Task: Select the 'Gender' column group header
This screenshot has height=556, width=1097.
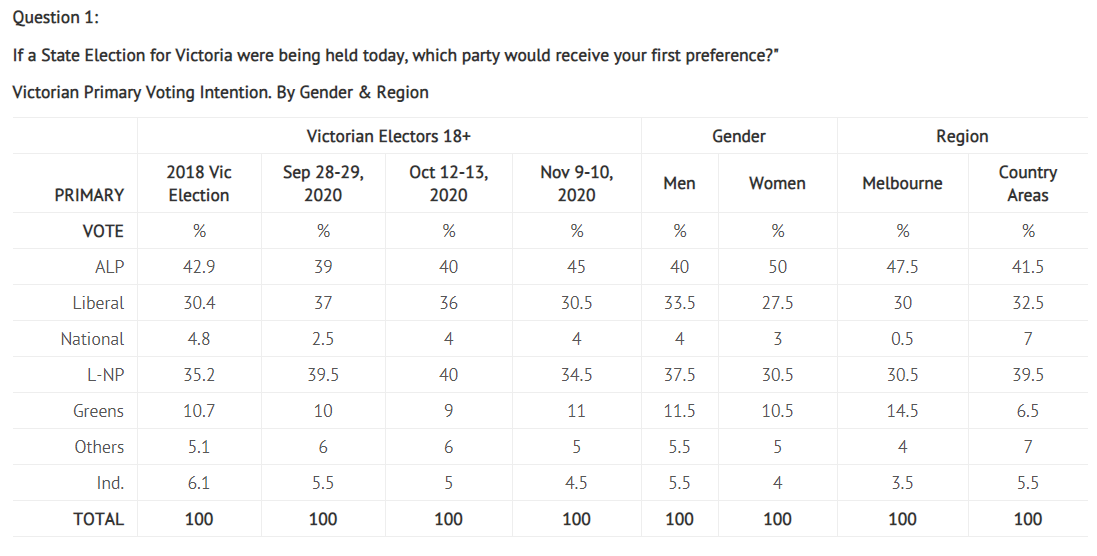Action: 738,136
